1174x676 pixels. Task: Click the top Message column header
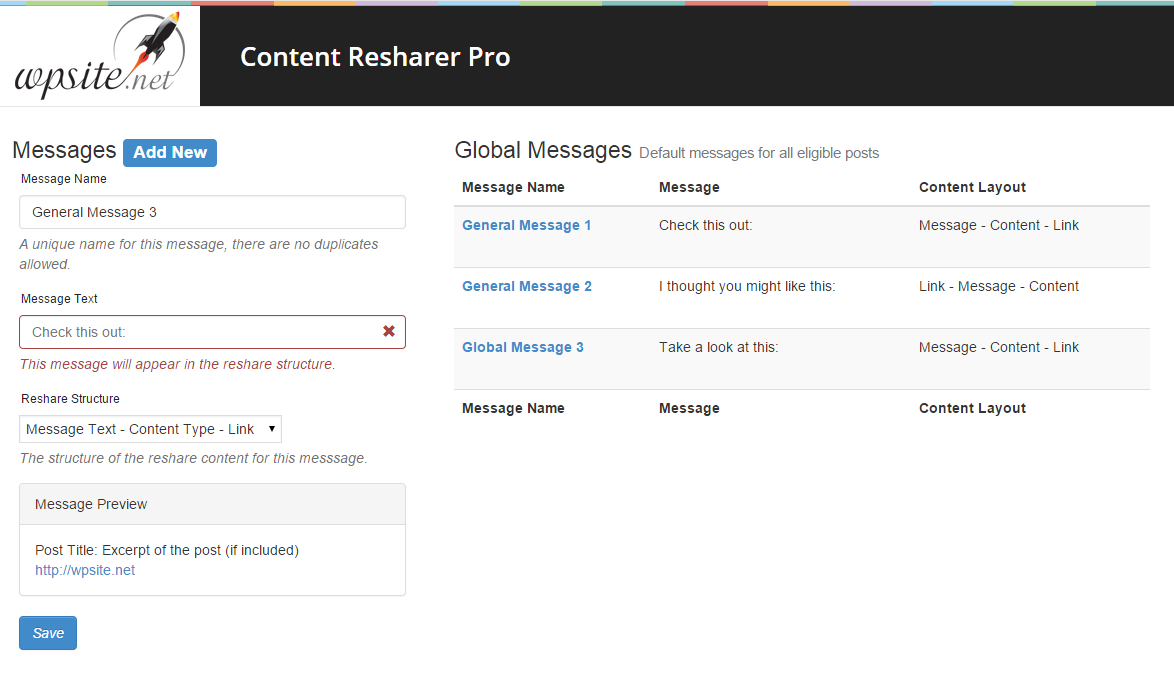pos(689,187)
